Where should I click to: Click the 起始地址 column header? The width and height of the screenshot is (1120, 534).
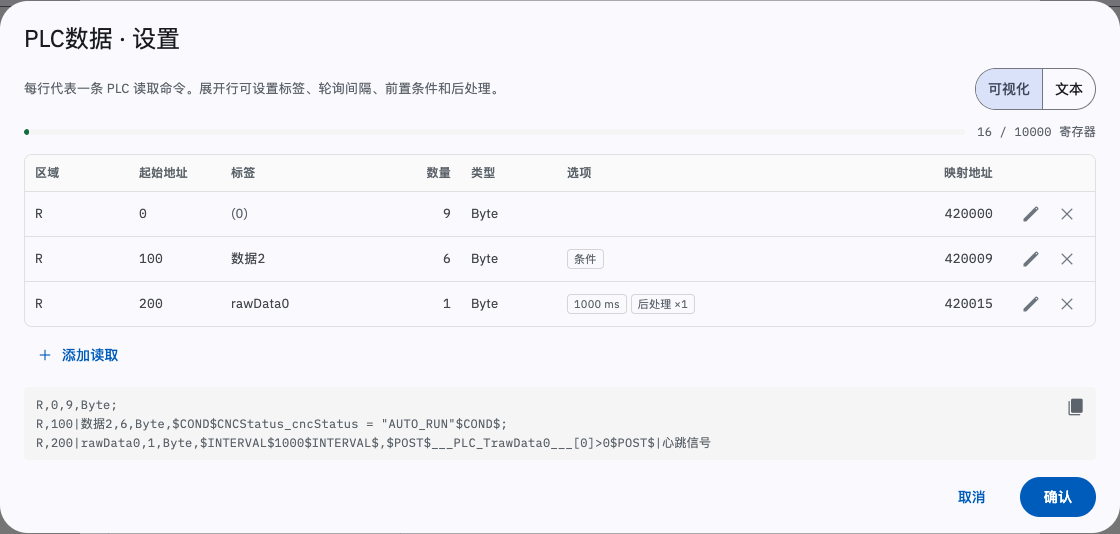coord(163,173)
